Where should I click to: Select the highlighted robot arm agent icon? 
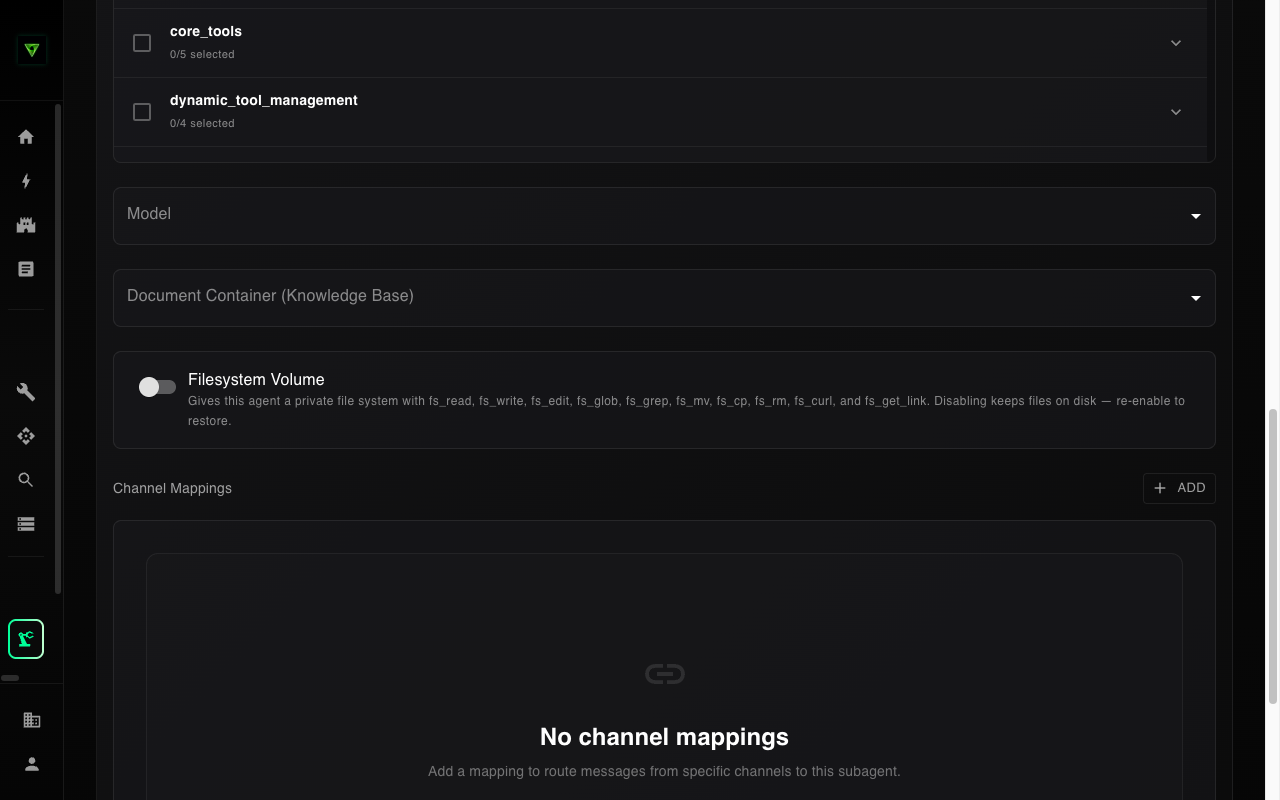(26, 639)
